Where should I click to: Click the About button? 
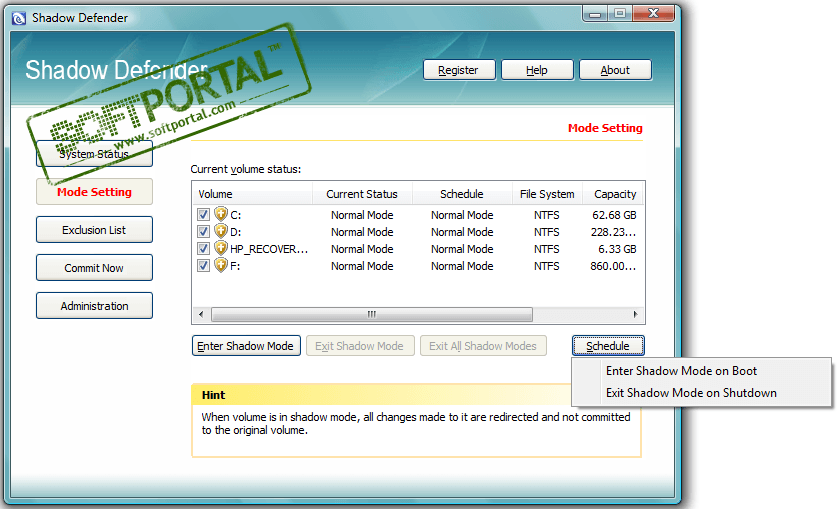615,70
